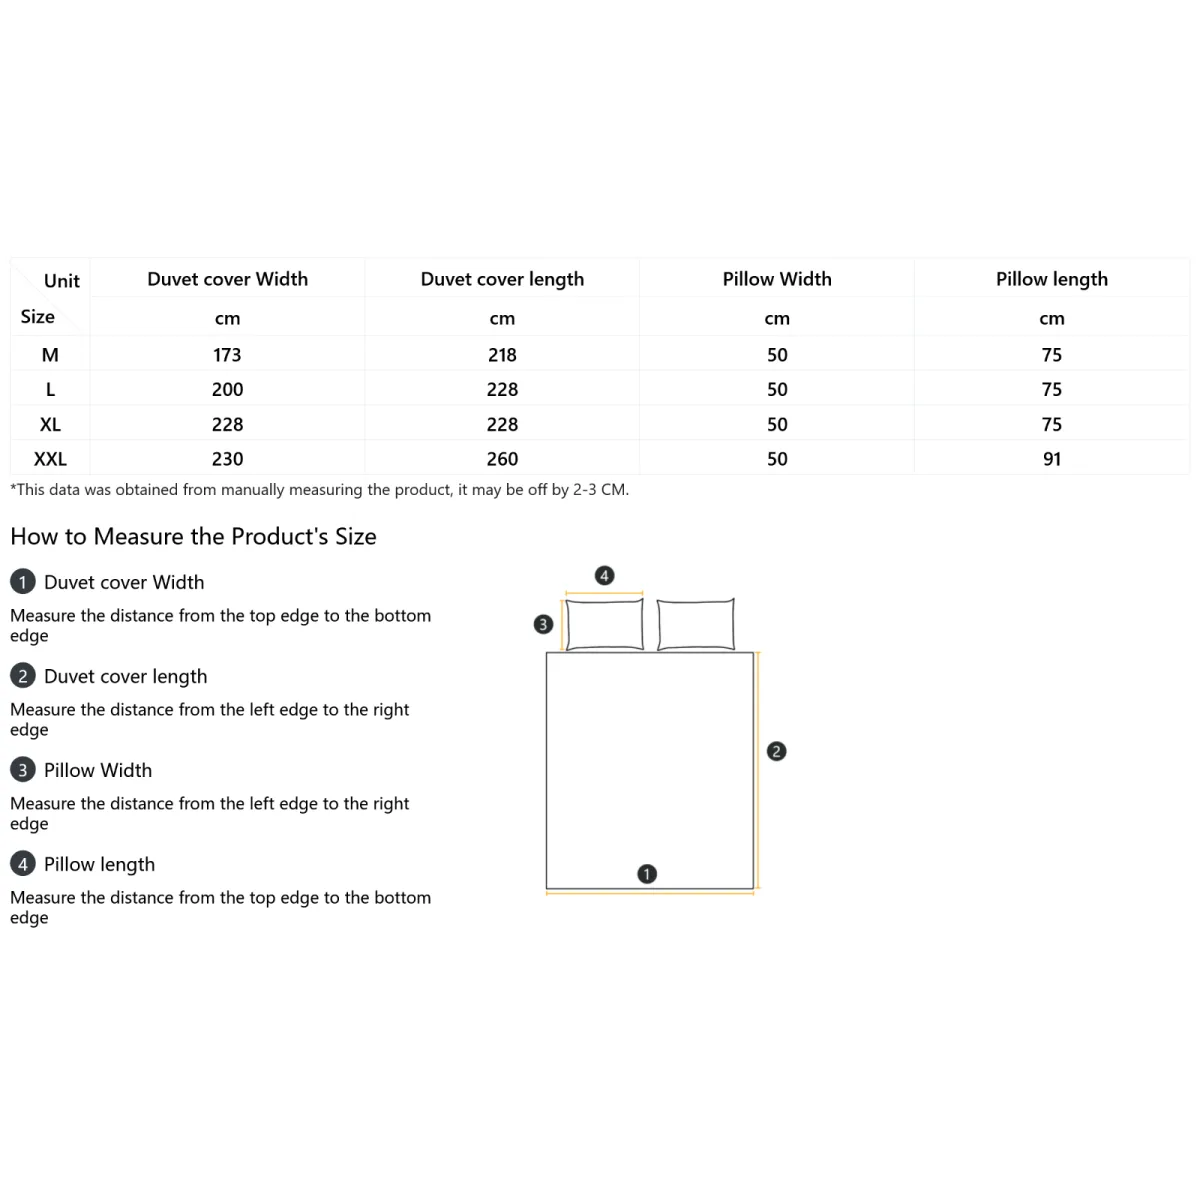Viewport: 1200px width, 1200px height.
Task: Click the Duvet cover Width column header
Action: click(x=227, y=279)
